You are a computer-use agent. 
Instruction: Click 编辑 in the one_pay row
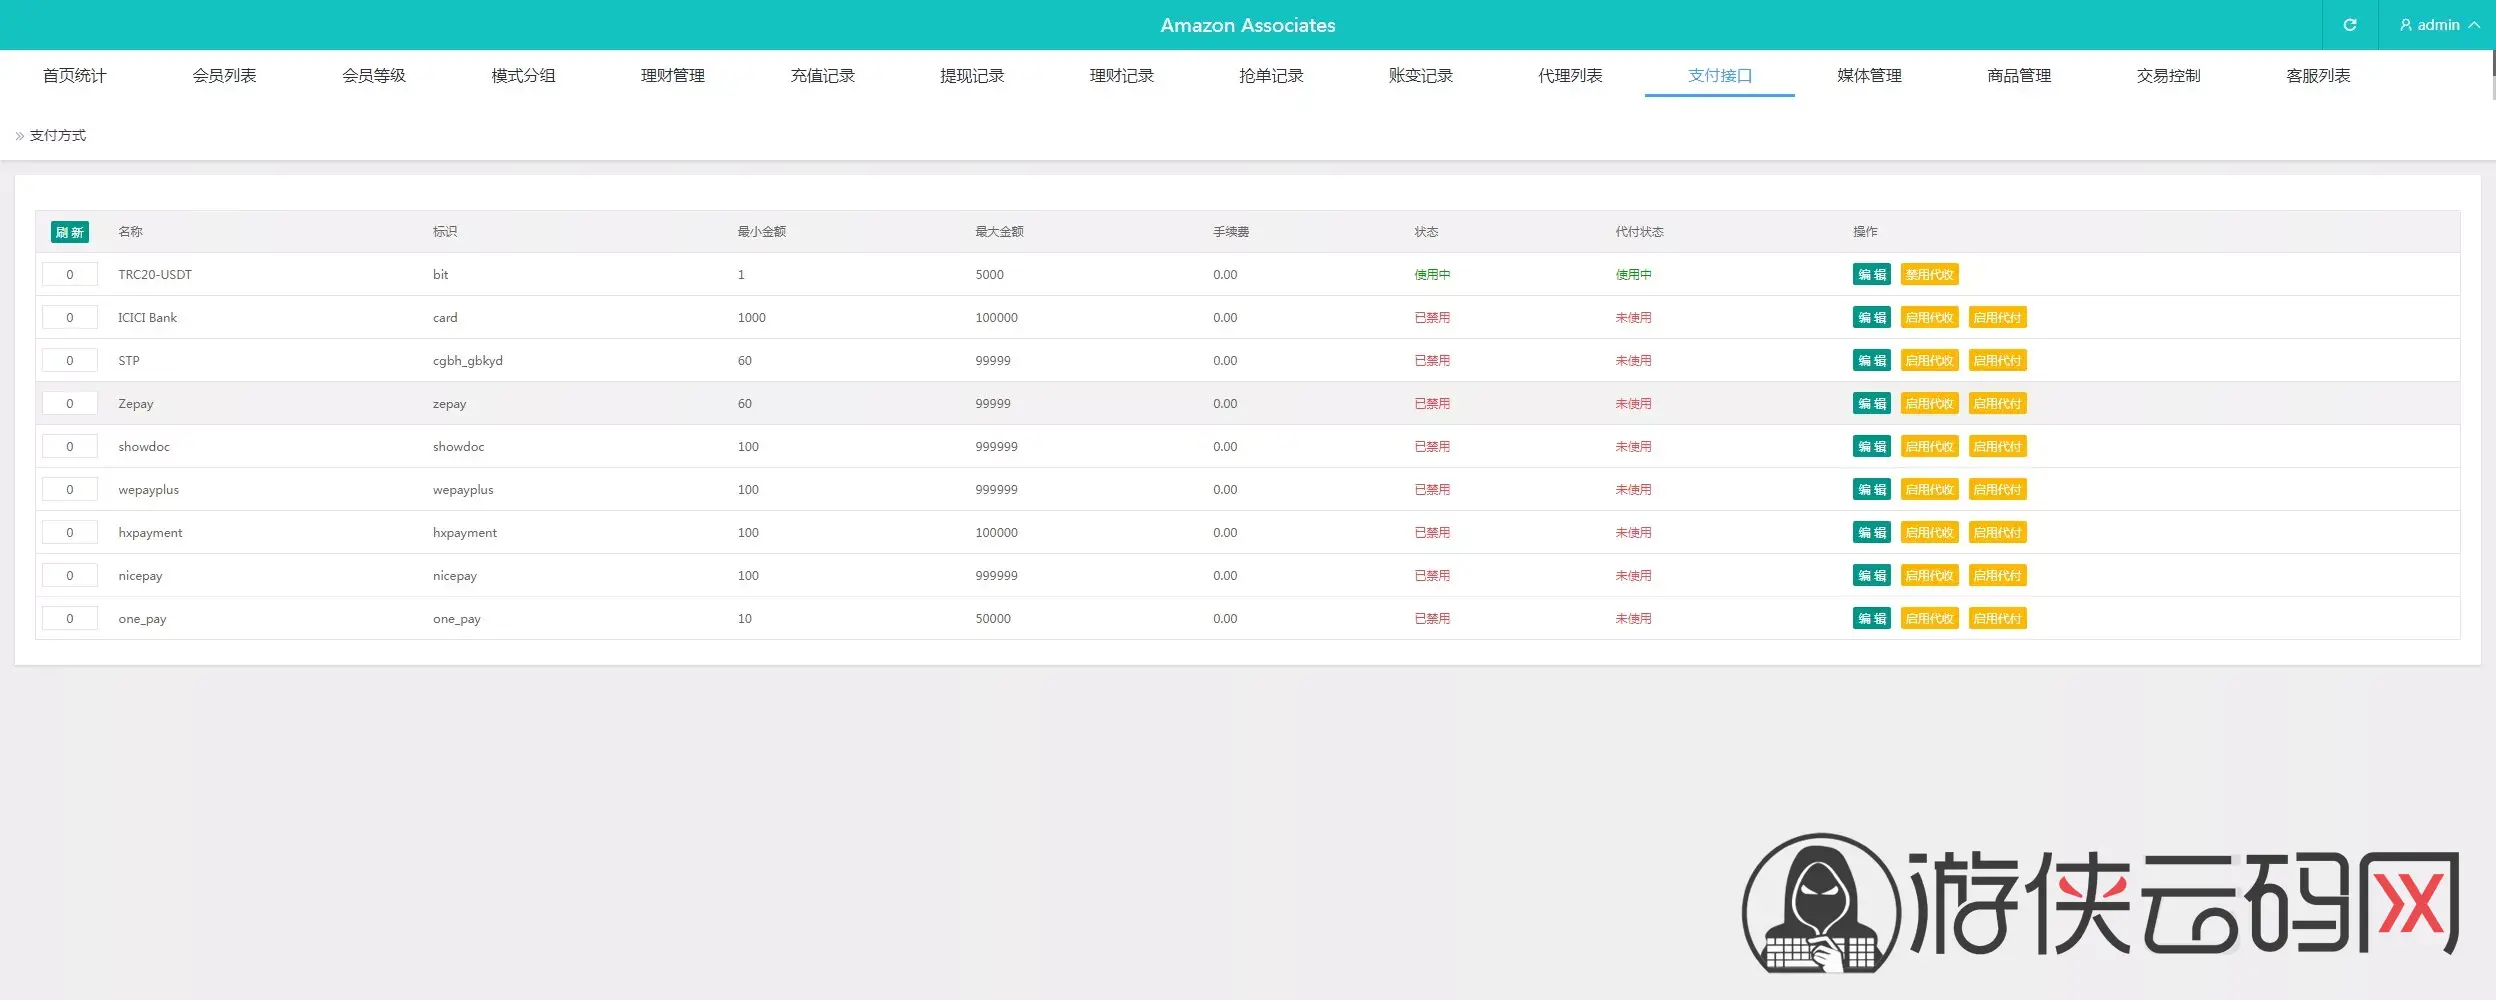[1872, 618]
